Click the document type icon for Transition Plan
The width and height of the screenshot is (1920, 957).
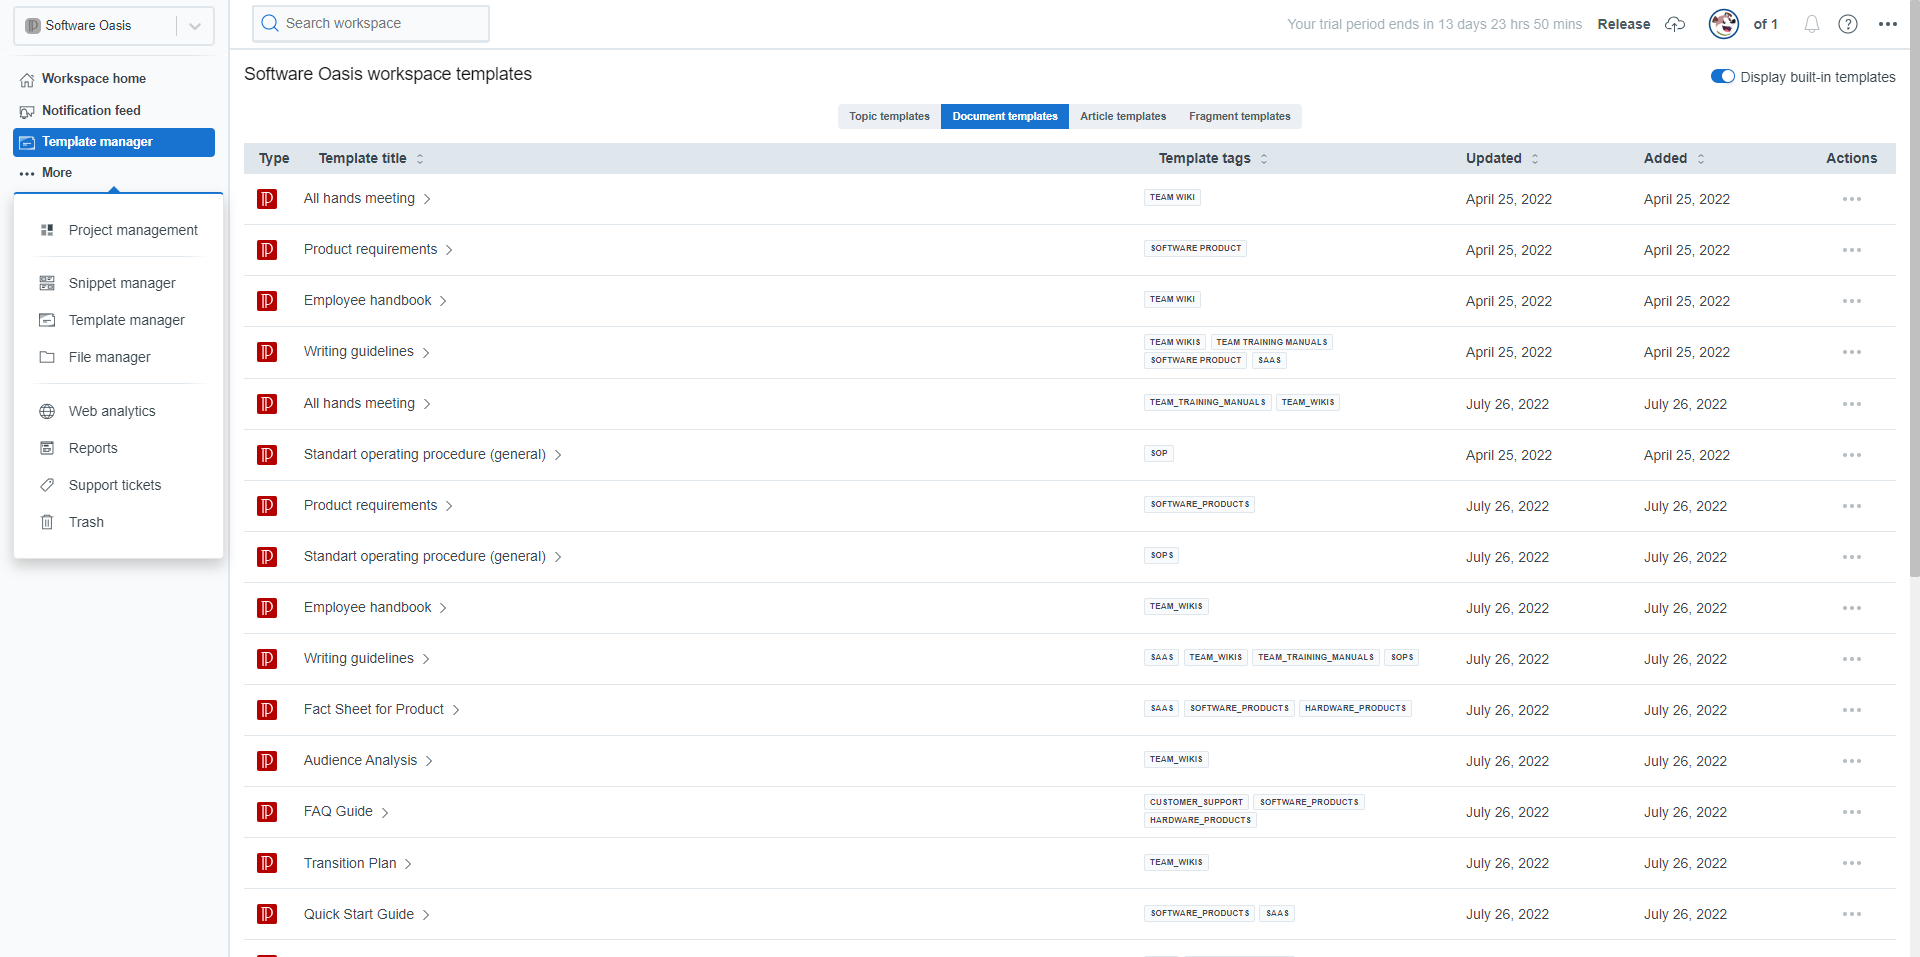[x=267, y=863]
